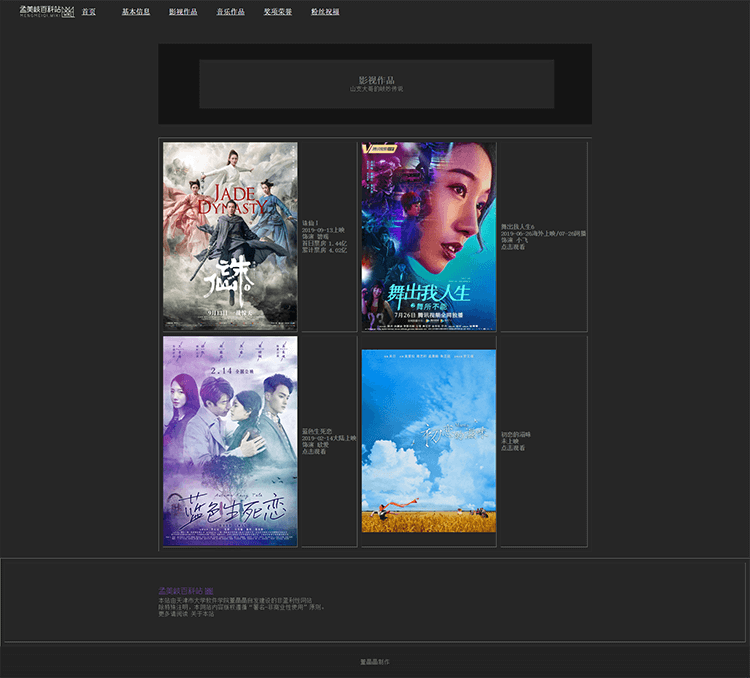Select 影视作品 in the navigation bar
The height and width of the screenshot is (678, 750).
coord(183,11)
